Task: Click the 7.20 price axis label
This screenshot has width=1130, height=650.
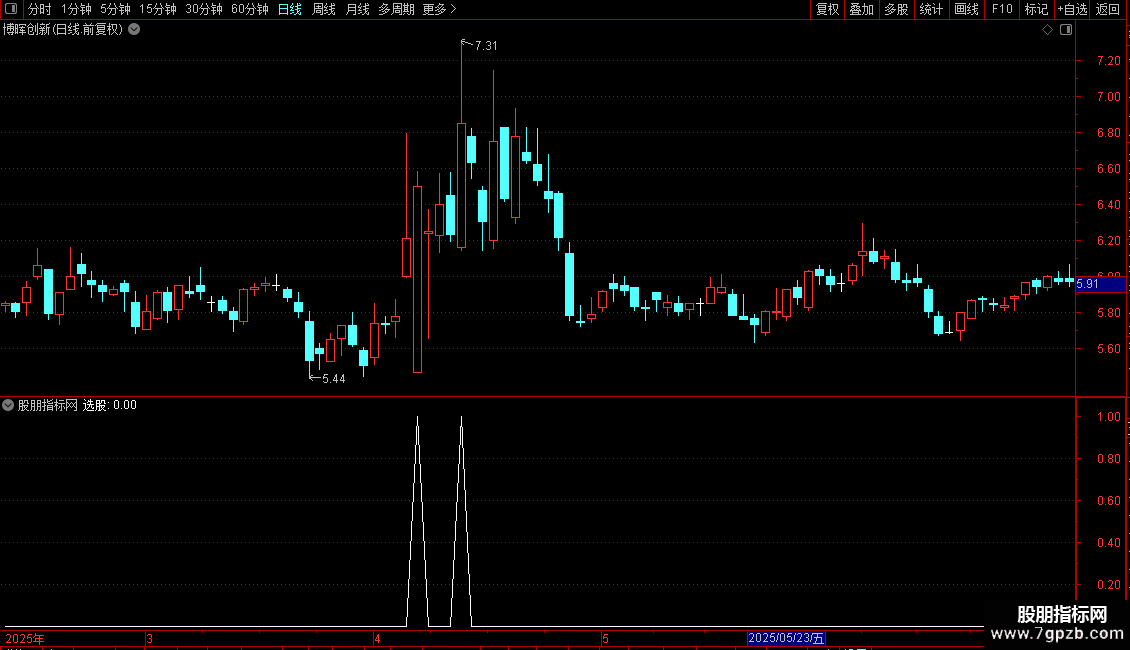Action: coord(1108,61)
